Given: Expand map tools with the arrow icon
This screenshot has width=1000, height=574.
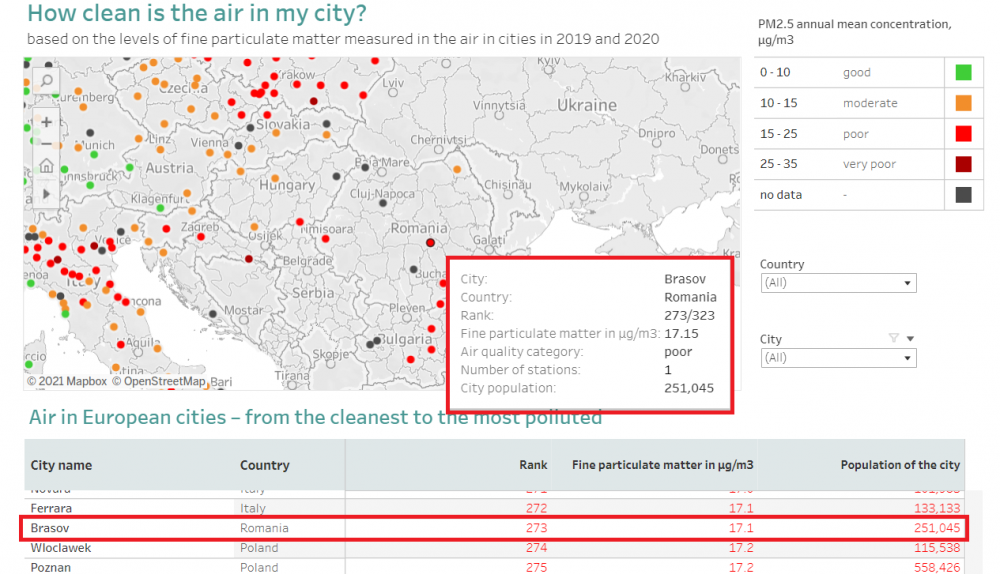Looking at the screenshot, I should point(46,190).
